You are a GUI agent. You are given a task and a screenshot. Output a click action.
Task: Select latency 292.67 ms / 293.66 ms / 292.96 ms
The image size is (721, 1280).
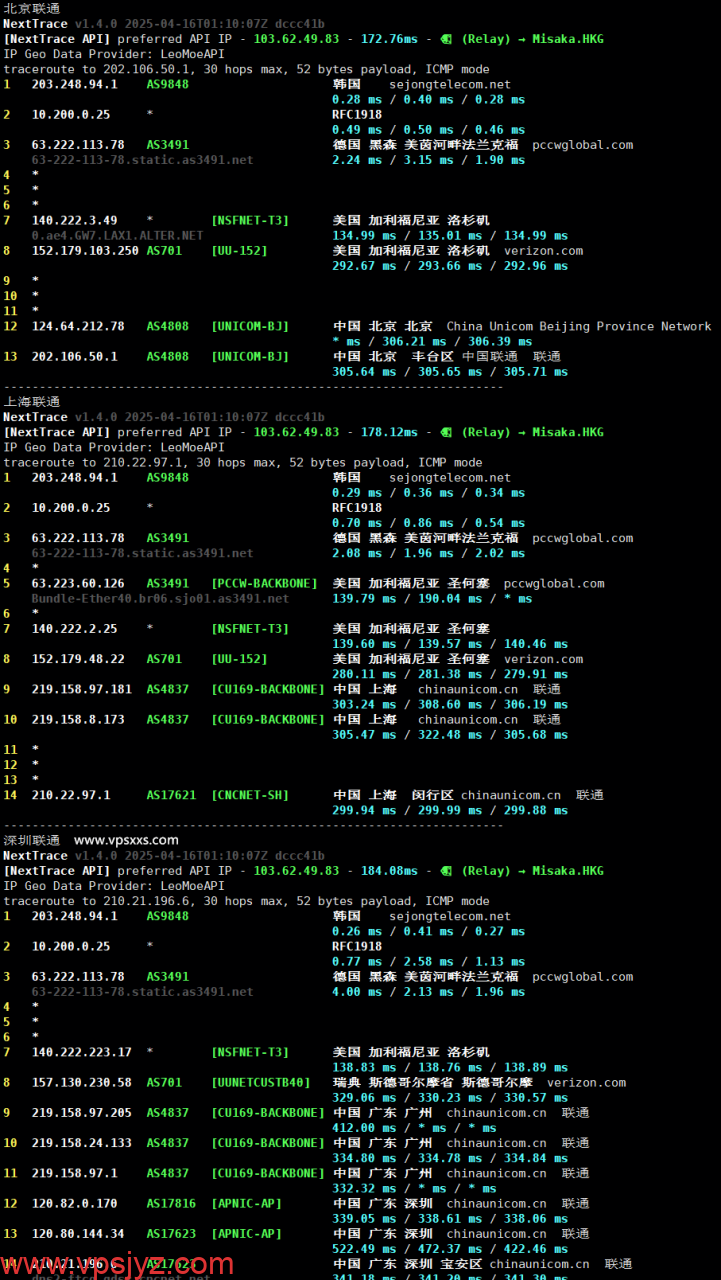click(450, 266)
